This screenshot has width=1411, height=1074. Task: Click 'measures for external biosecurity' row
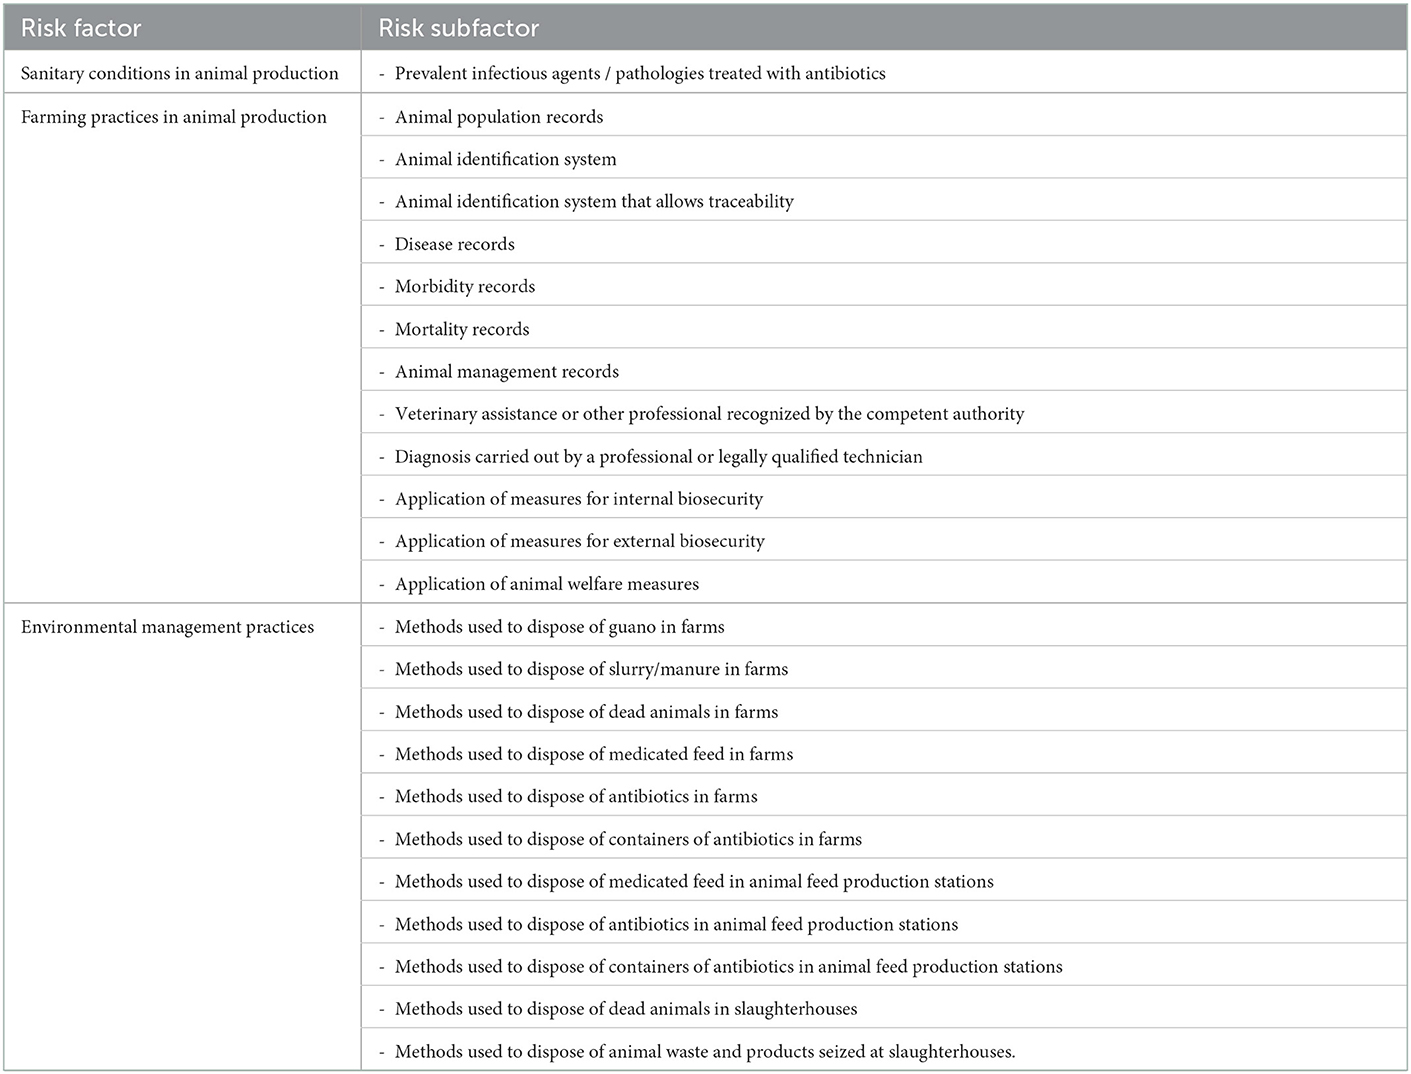click(x=884, y=541)
